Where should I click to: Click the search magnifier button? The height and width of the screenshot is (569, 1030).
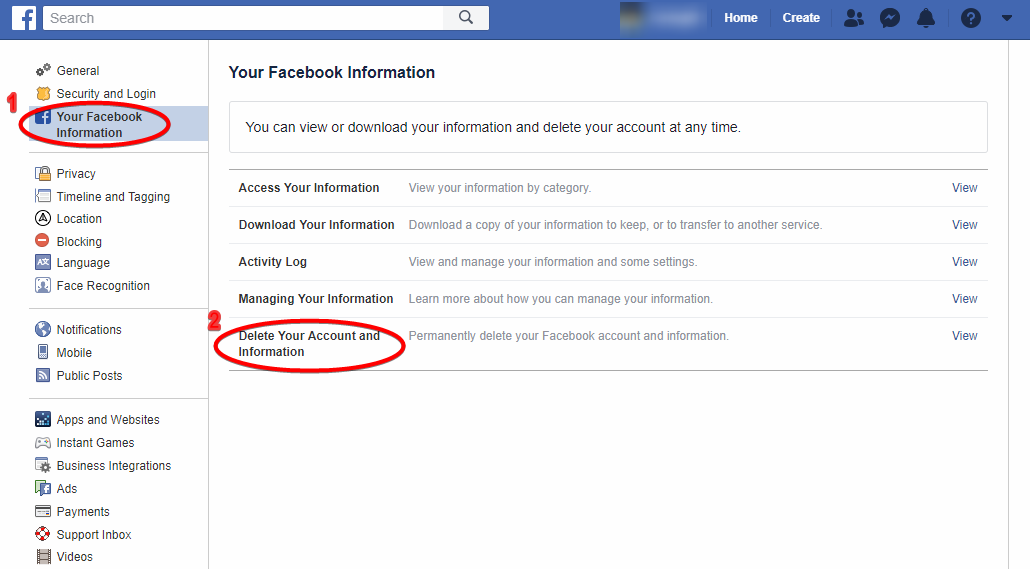click(x=466, y=17)
